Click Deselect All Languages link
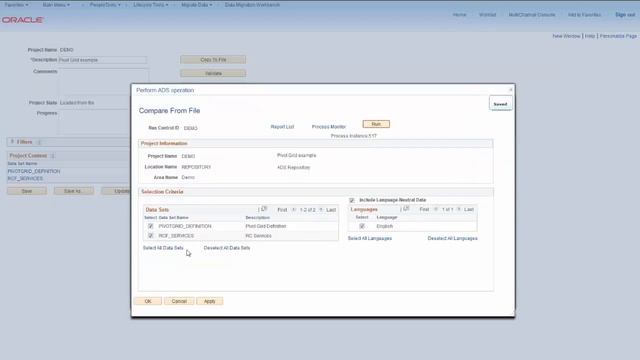 pos(452,238)
